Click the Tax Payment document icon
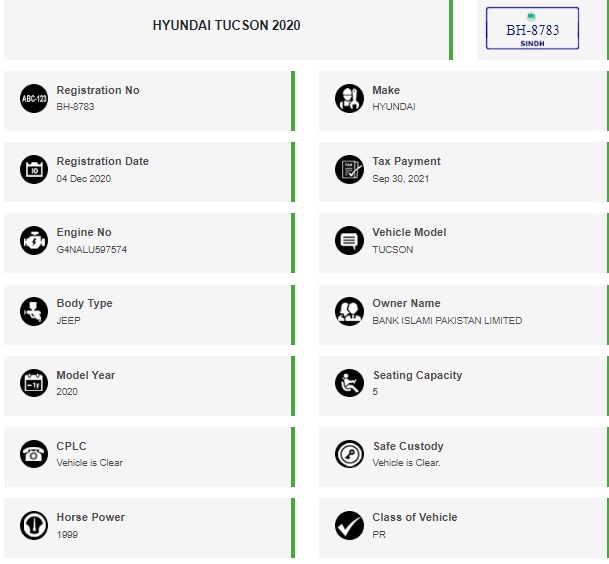 349,169
